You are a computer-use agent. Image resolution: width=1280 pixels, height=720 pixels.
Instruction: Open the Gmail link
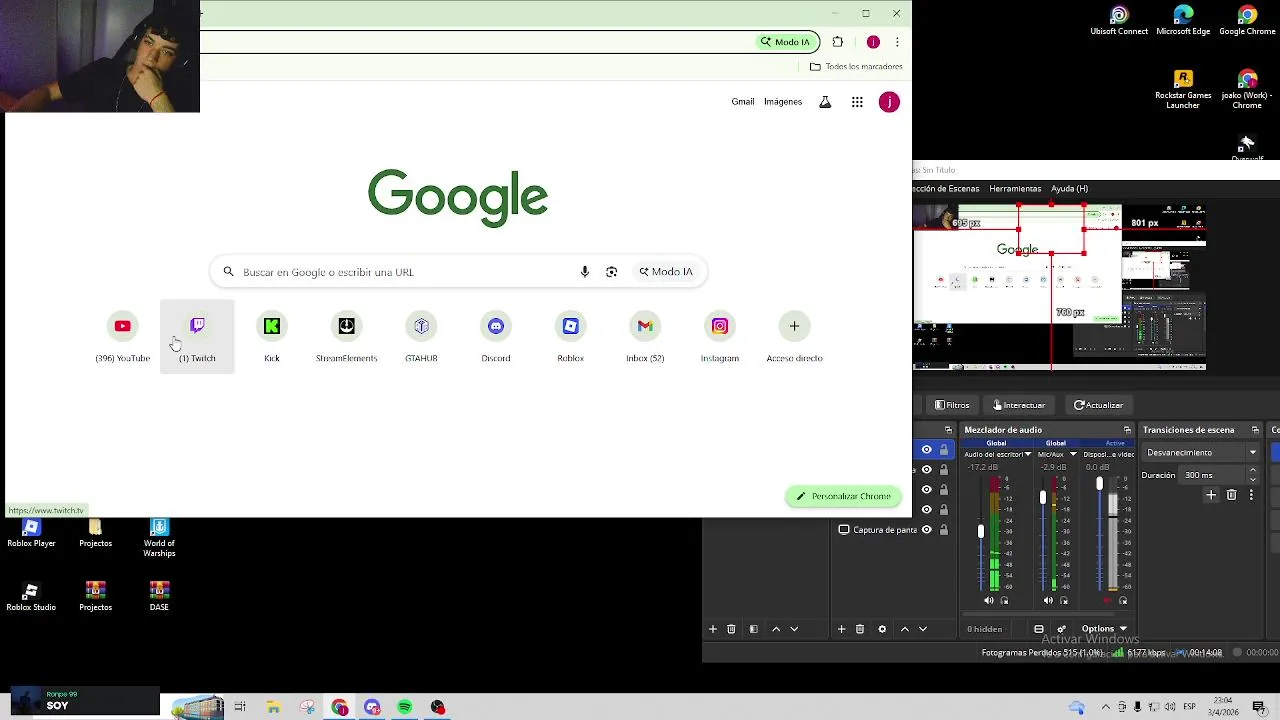[742, 102]
